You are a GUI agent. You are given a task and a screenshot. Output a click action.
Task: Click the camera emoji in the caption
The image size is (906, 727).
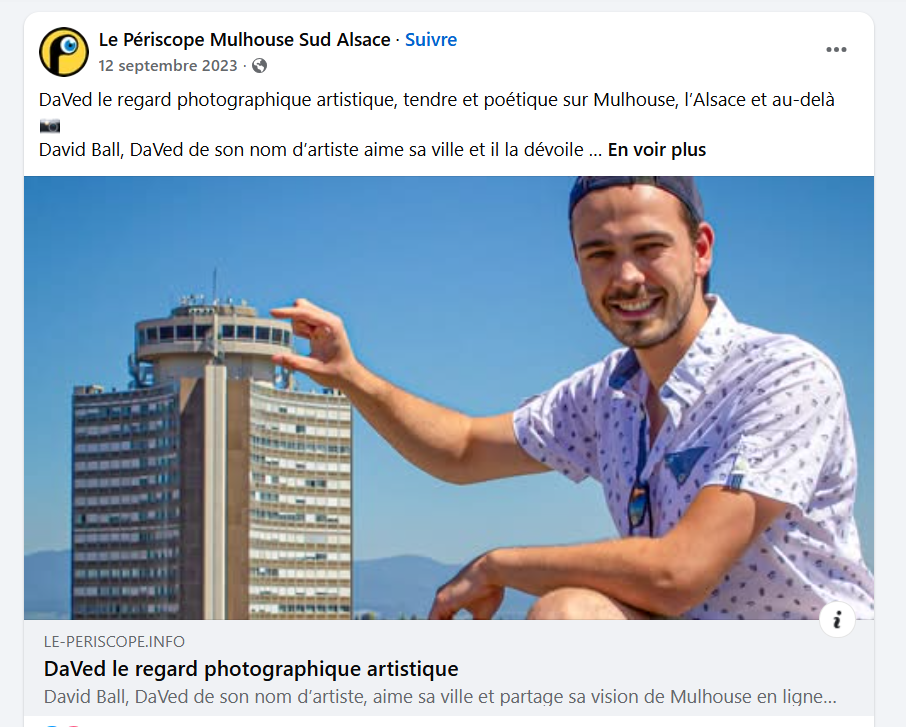coord(50,125)
